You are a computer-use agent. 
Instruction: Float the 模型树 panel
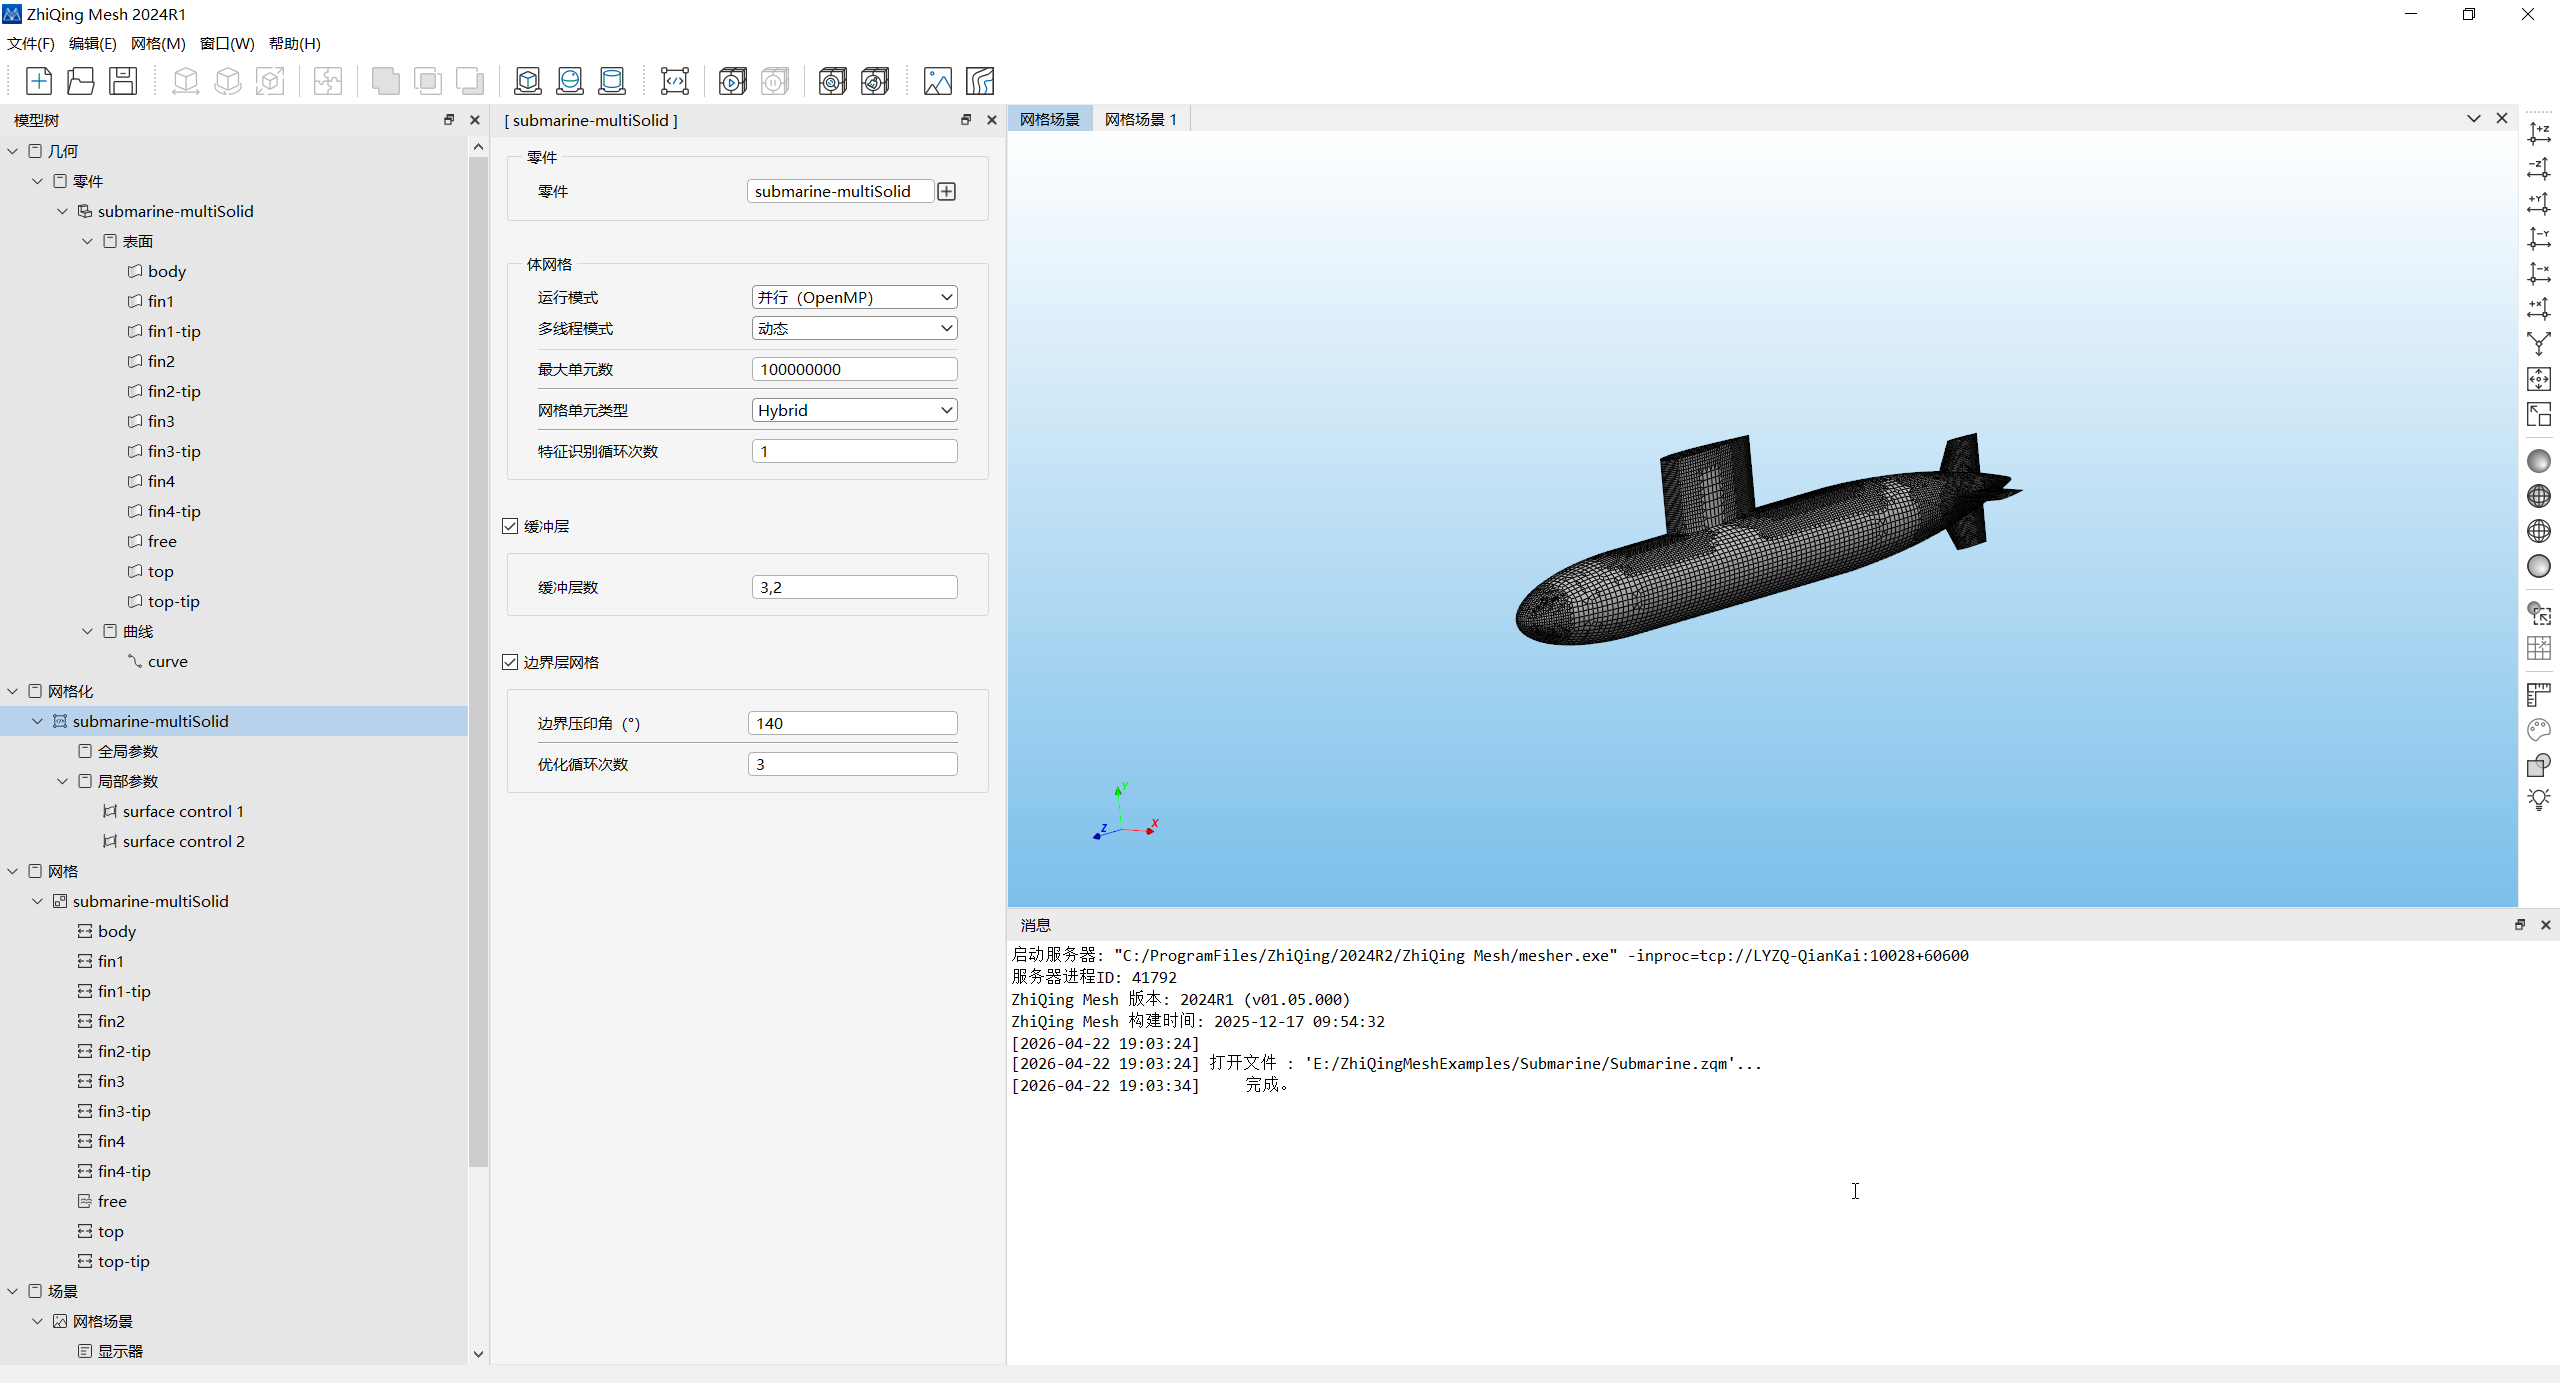(x=449, y=120)
